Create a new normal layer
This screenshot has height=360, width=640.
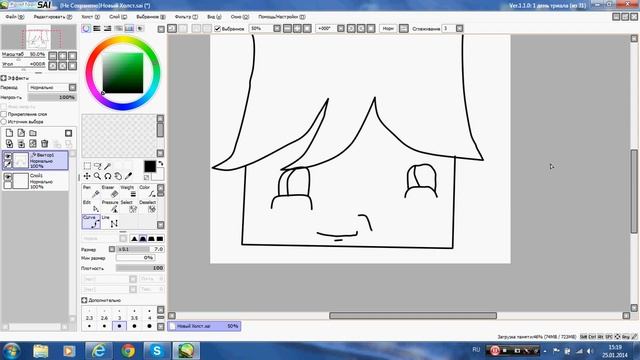click(9, 133)
